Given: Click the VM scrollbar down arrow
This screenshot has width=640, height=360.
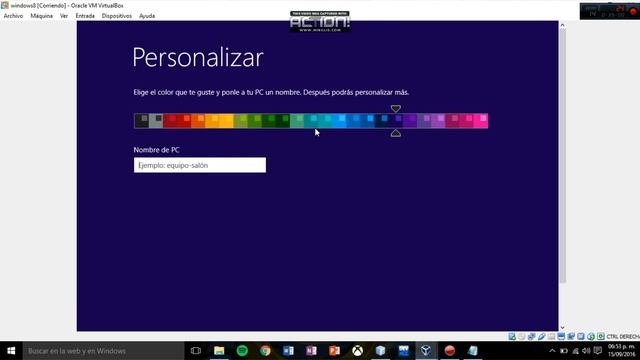Looking at the screenshot, I should click(562, 328).
